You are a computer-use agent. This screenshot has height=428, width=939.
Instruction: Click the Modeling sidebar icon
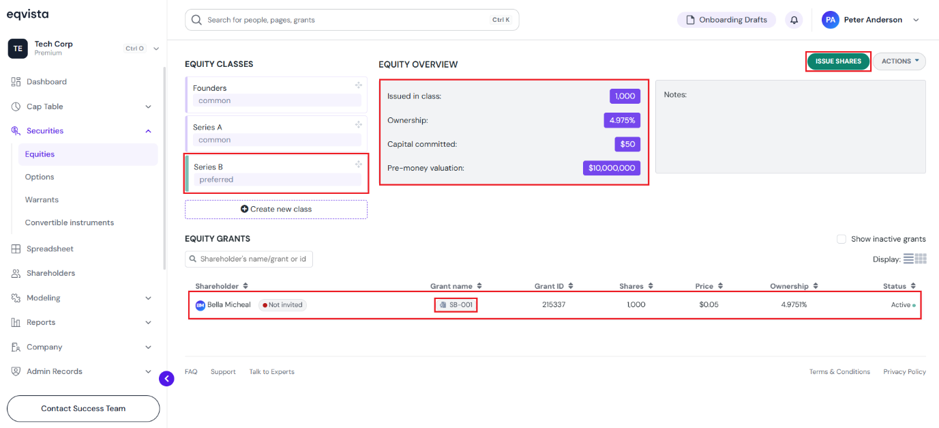pos(16,298)
